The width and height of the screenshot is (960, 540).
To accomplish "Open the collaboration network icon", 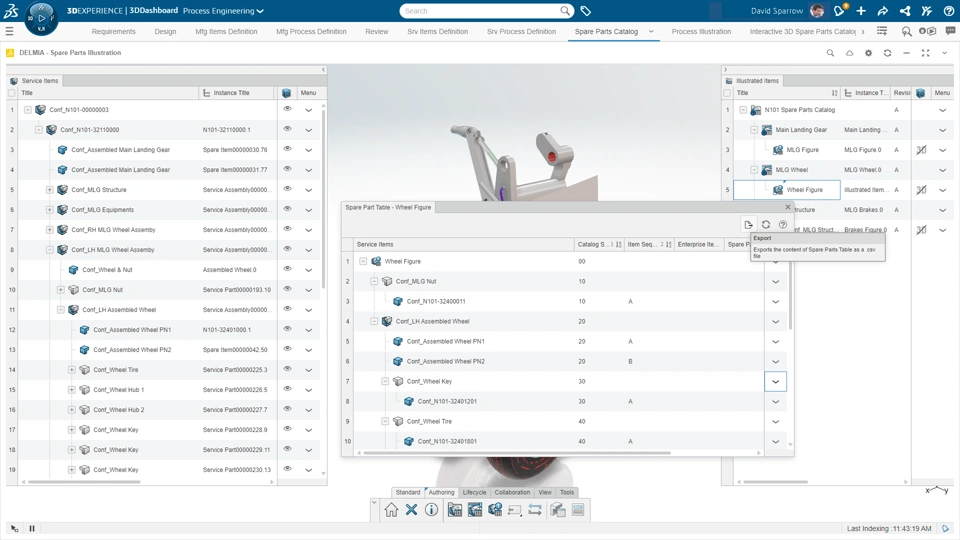I will click(x=905, y=11).
